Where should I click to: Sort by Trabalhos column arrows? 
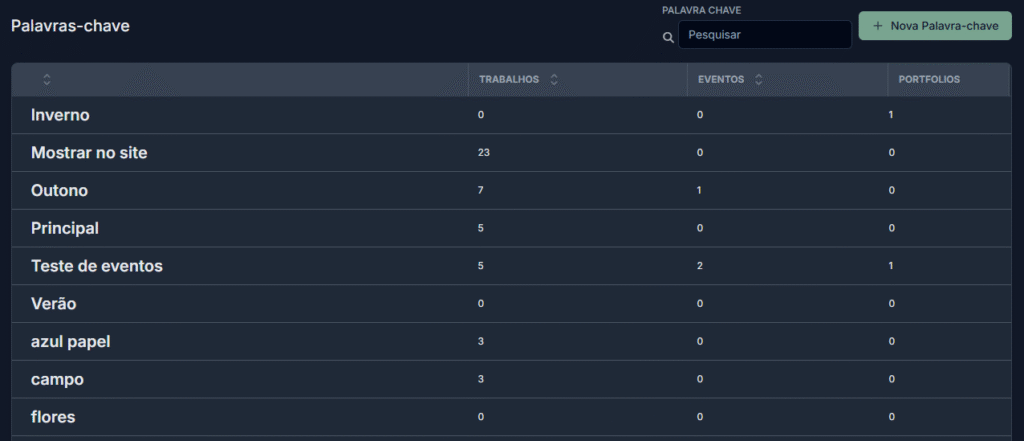(x=554, y=80)
